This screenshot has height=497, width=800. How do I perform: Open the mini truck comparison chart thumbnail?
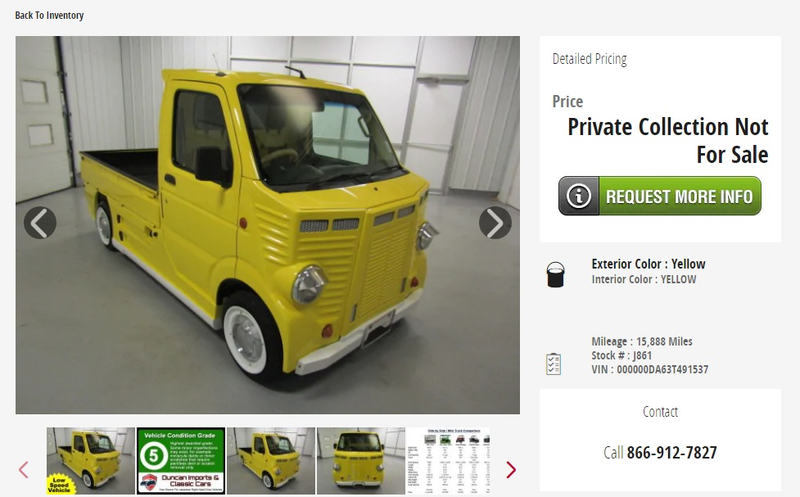pyautogui.click(x=448, y=461)
